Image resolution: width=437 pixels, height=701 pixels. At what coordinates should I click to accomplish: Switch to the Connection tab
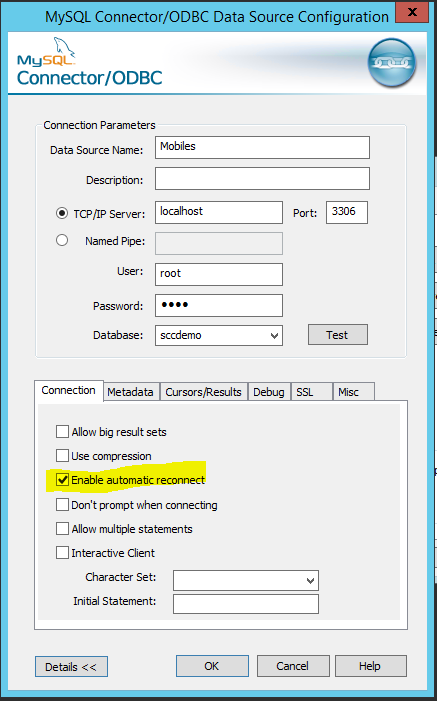(68, 391)
